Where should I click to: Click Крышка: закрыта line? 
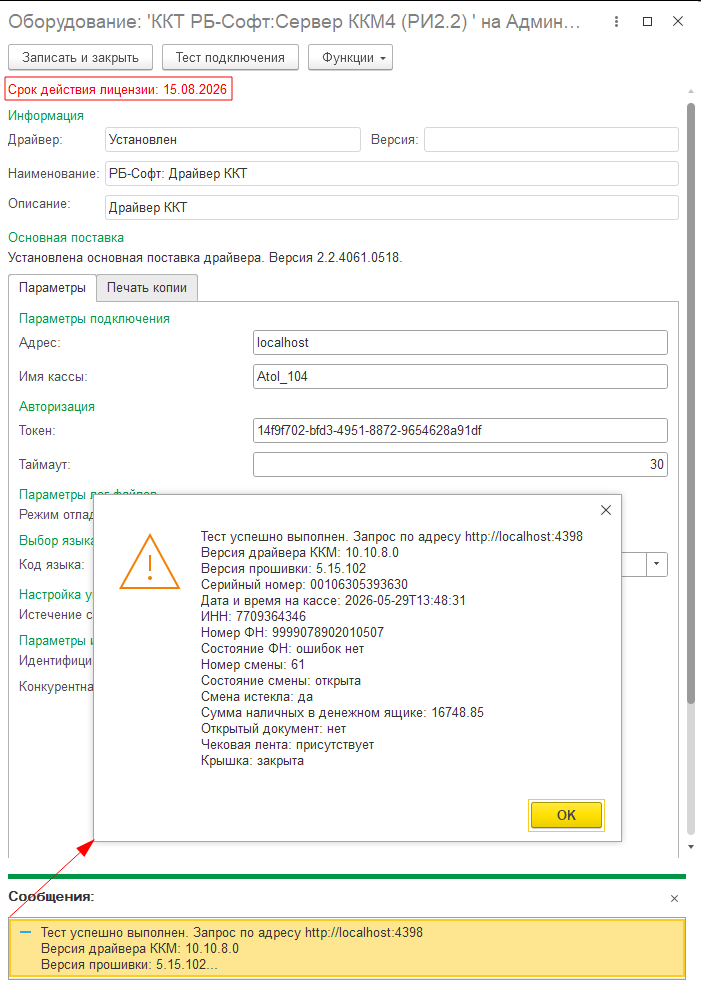tap(252, 761)
